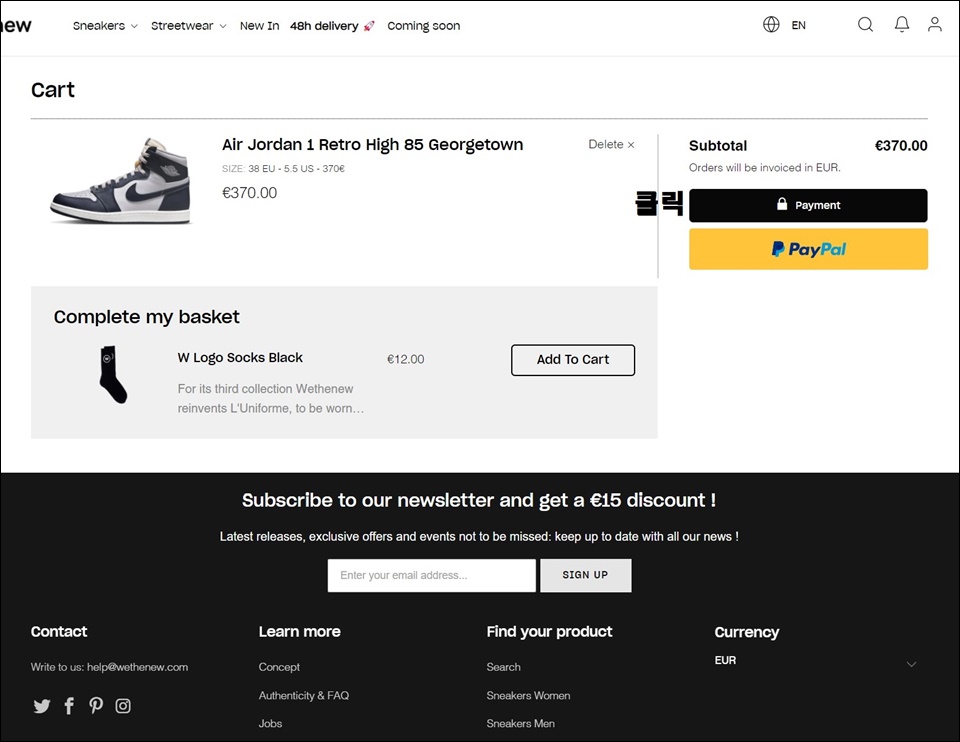The width and height of the screenshot is (960, 742).
Task: Delete the Air Jordan 1 item
Action: coord(611,144)
